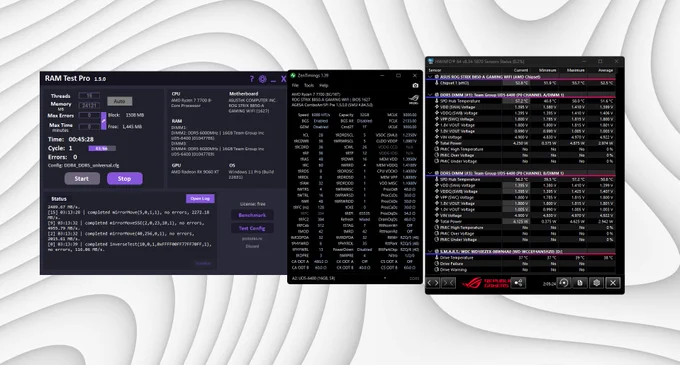Click the Auto button in RAM Test Pro
680x365 pixels.
119,101
